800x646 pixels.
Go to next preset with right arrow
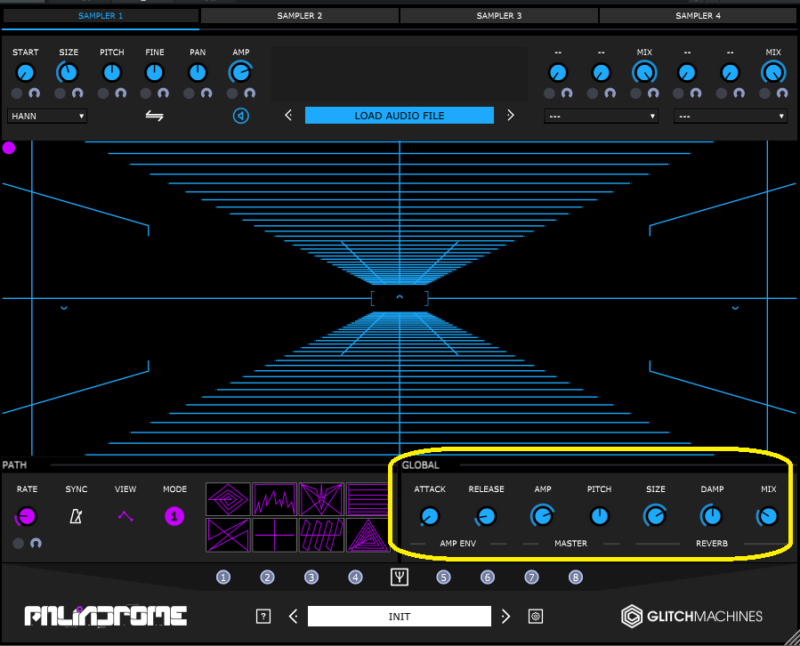tap(506, 616)
